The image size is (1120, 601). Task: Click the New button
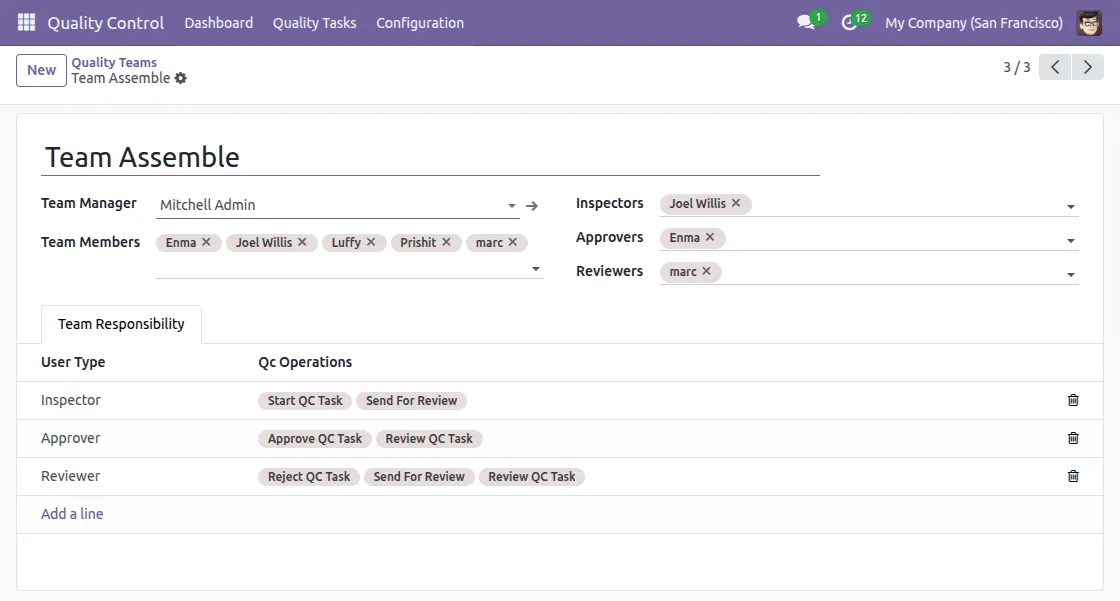tap(41, 70)
